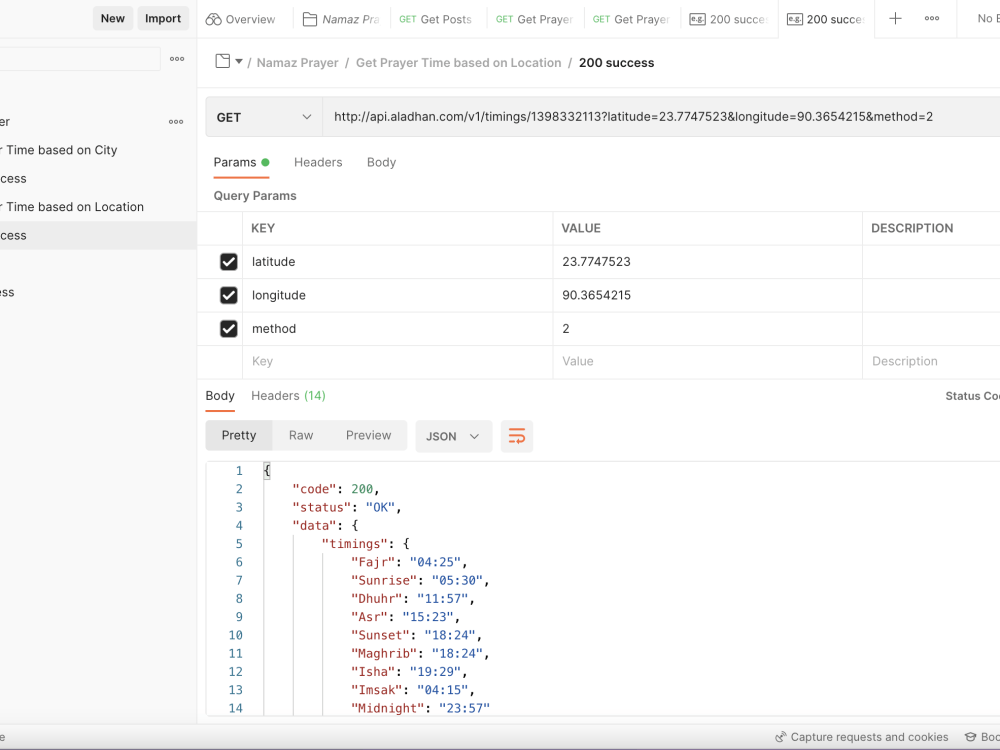Switch to request Headers tab
Screen dimensions: 1000x750
tap(318, 163)
